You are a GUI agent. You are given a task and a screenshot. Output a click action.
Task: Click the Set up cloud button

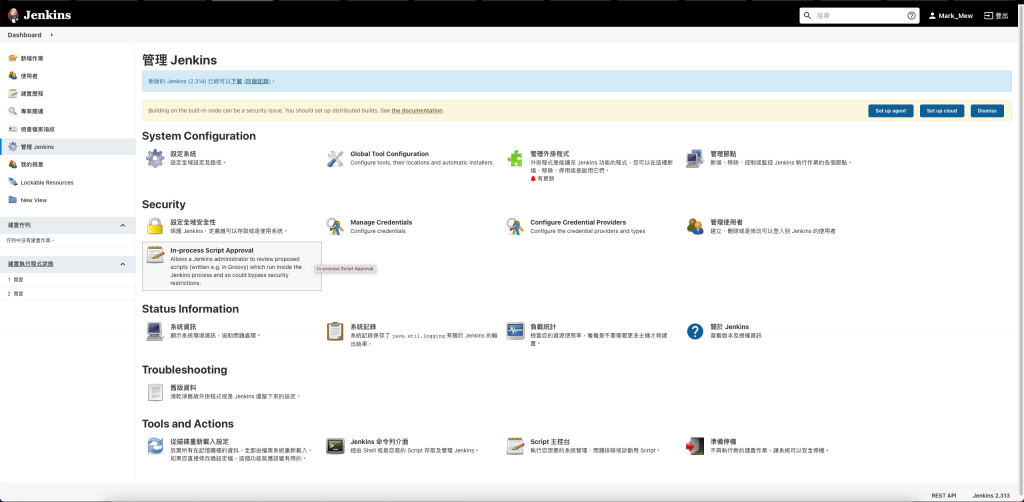tap(942, 111)
